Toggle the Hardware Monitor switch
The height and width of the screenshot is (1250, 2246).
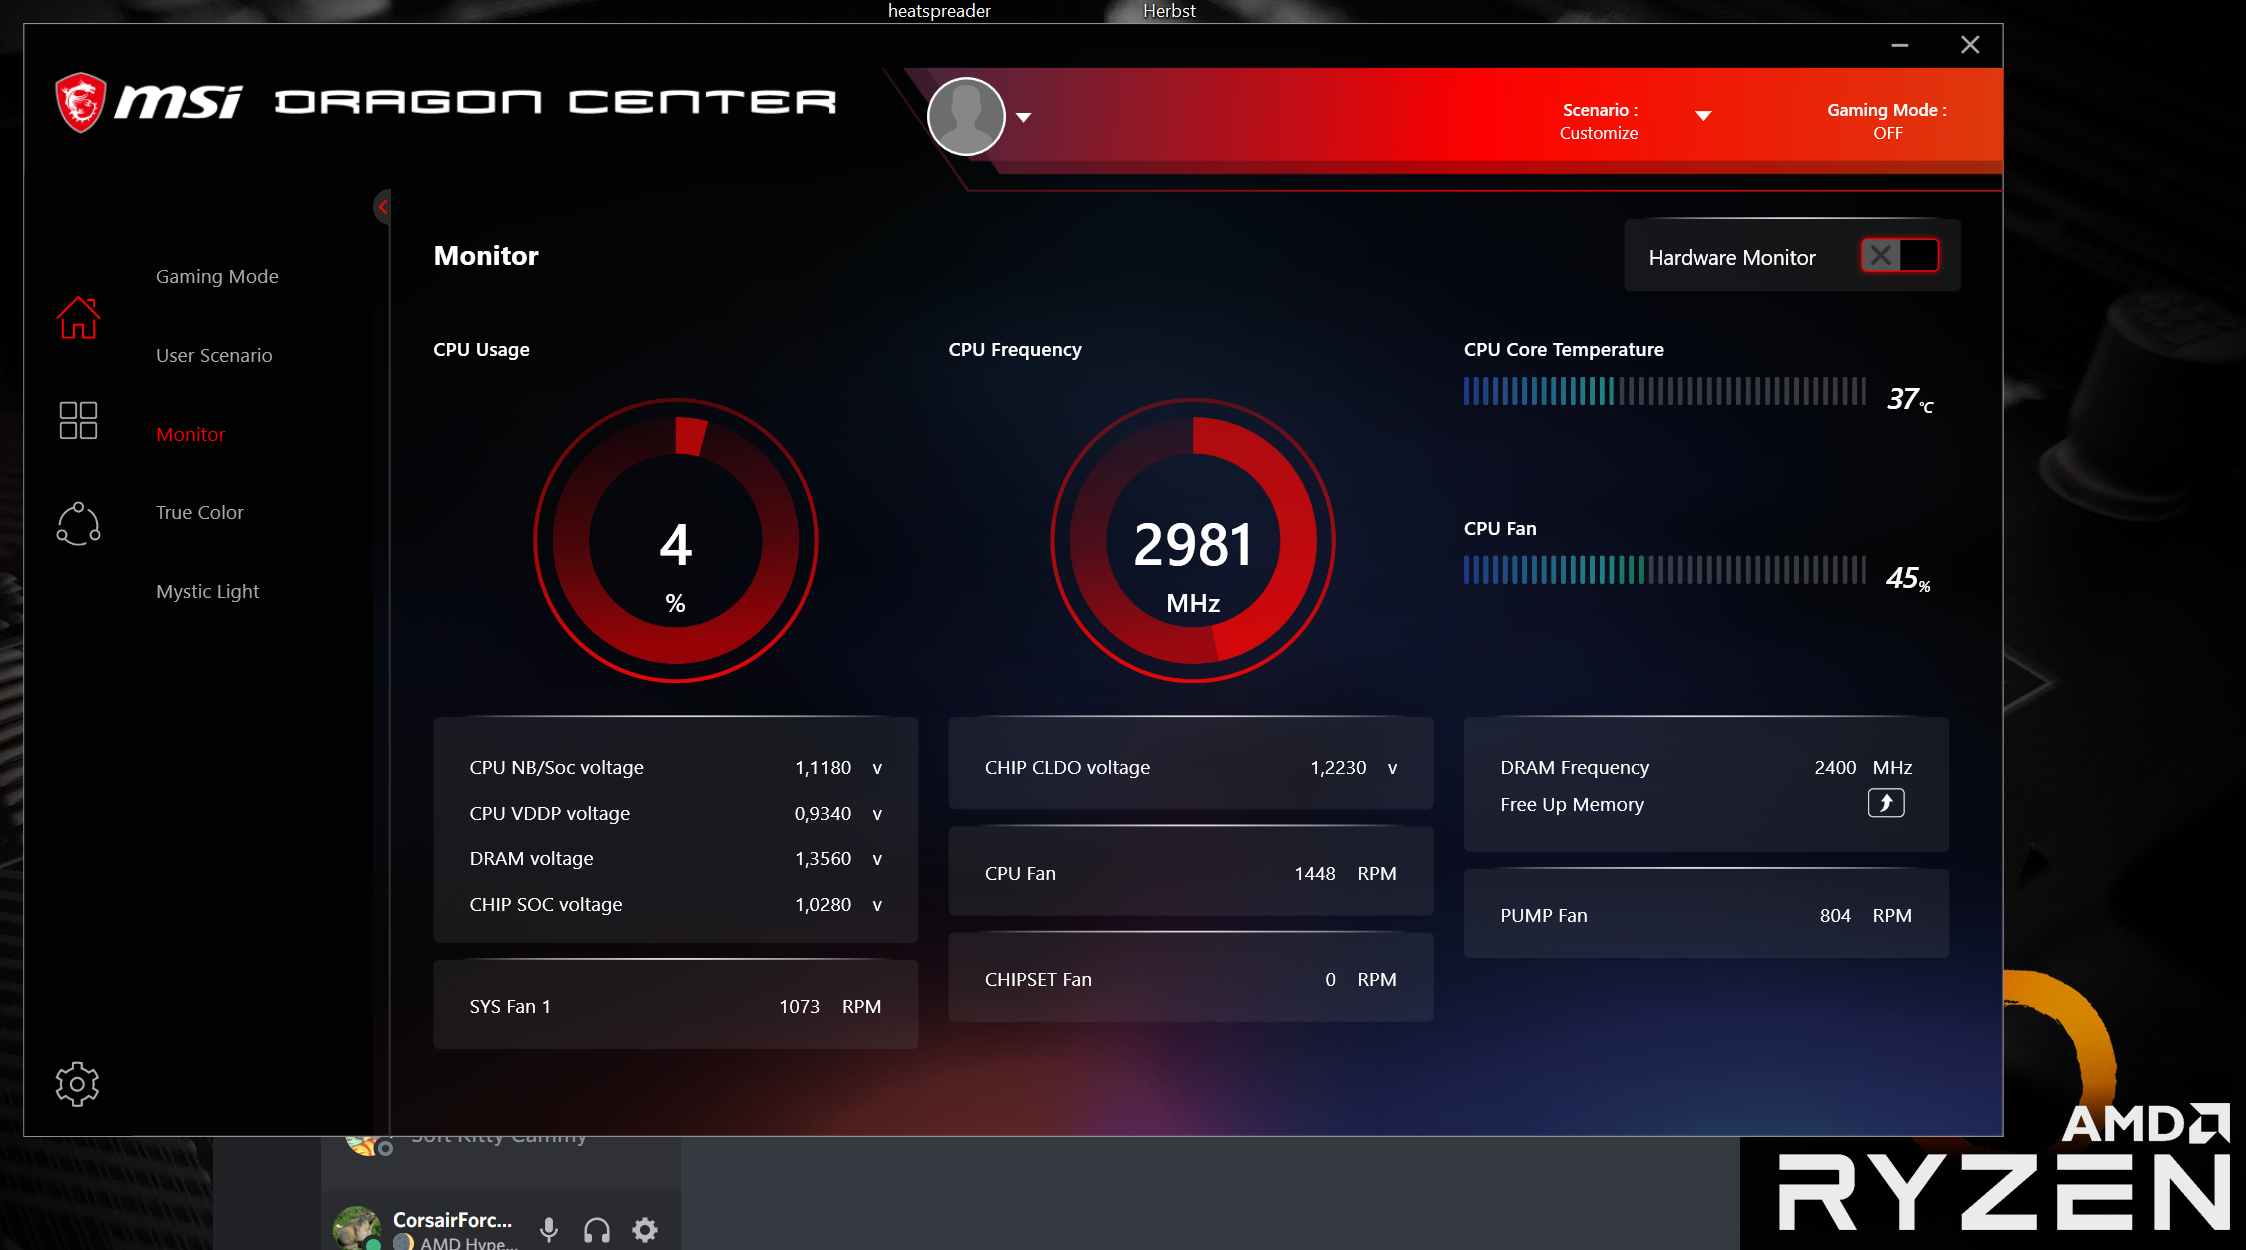tap(1899, 256)
